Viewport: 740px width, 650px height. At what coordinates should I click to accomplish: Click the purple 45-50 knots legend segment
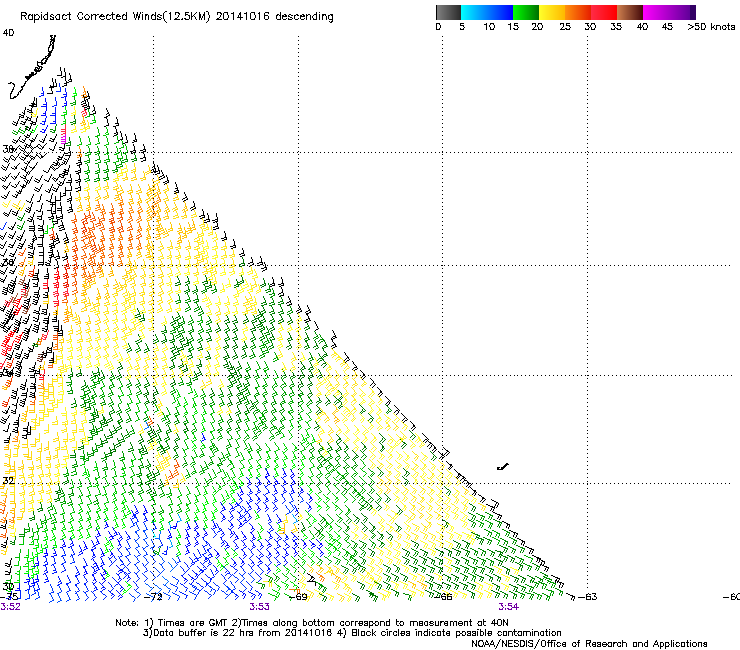tap(682, 12)
